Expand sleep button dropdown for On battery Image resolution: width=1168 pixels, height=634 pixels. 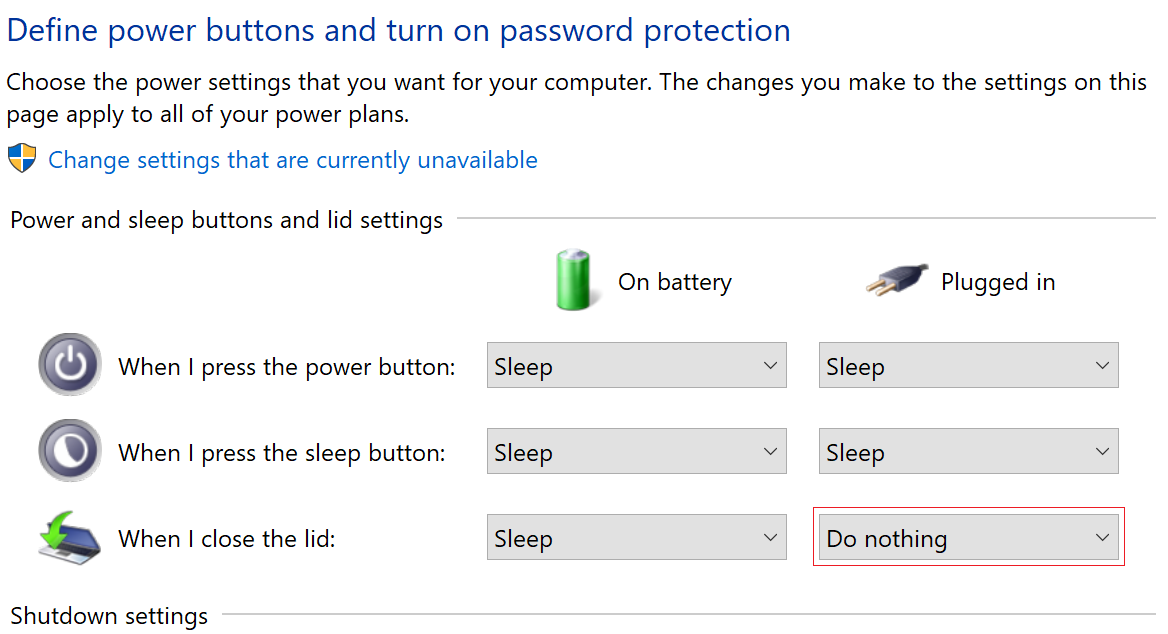(636, 452)
